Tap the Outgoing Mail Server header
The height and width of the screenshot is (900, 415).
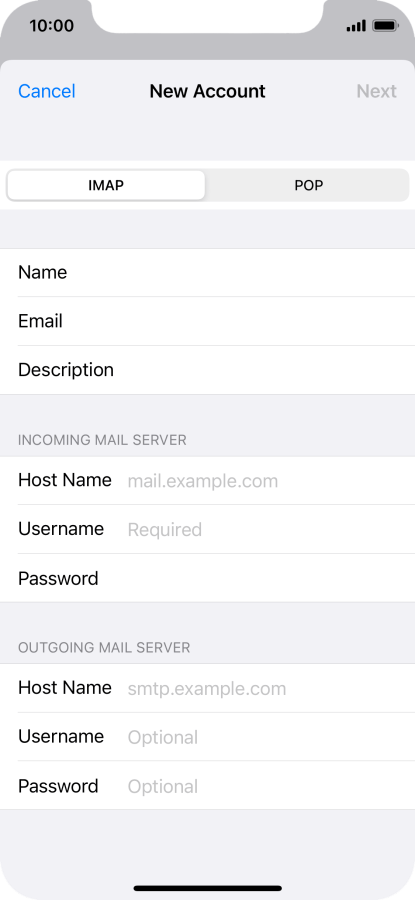pyautogui.click(x=104, y=647)
